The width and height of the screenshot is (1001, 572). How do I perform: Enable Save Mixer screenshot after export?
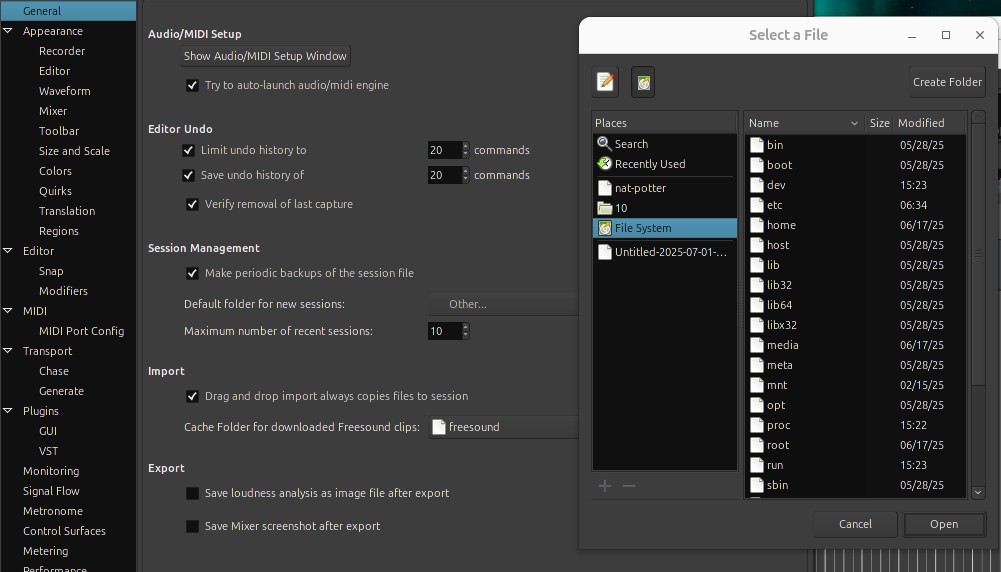pyautogui.click(x=192, y=526)
